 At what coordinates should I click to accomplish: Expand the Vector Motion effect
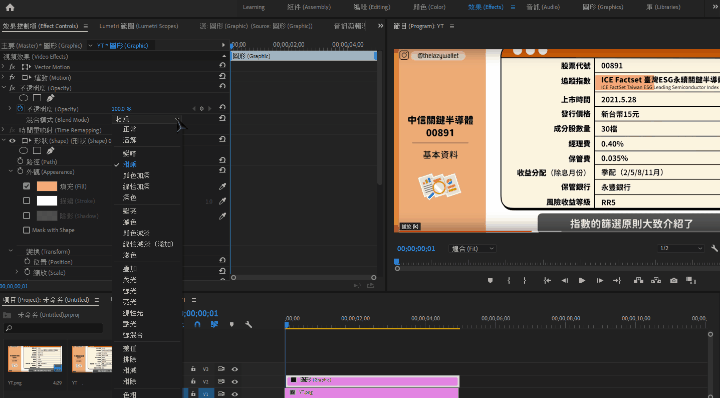[x=3, y=67]
